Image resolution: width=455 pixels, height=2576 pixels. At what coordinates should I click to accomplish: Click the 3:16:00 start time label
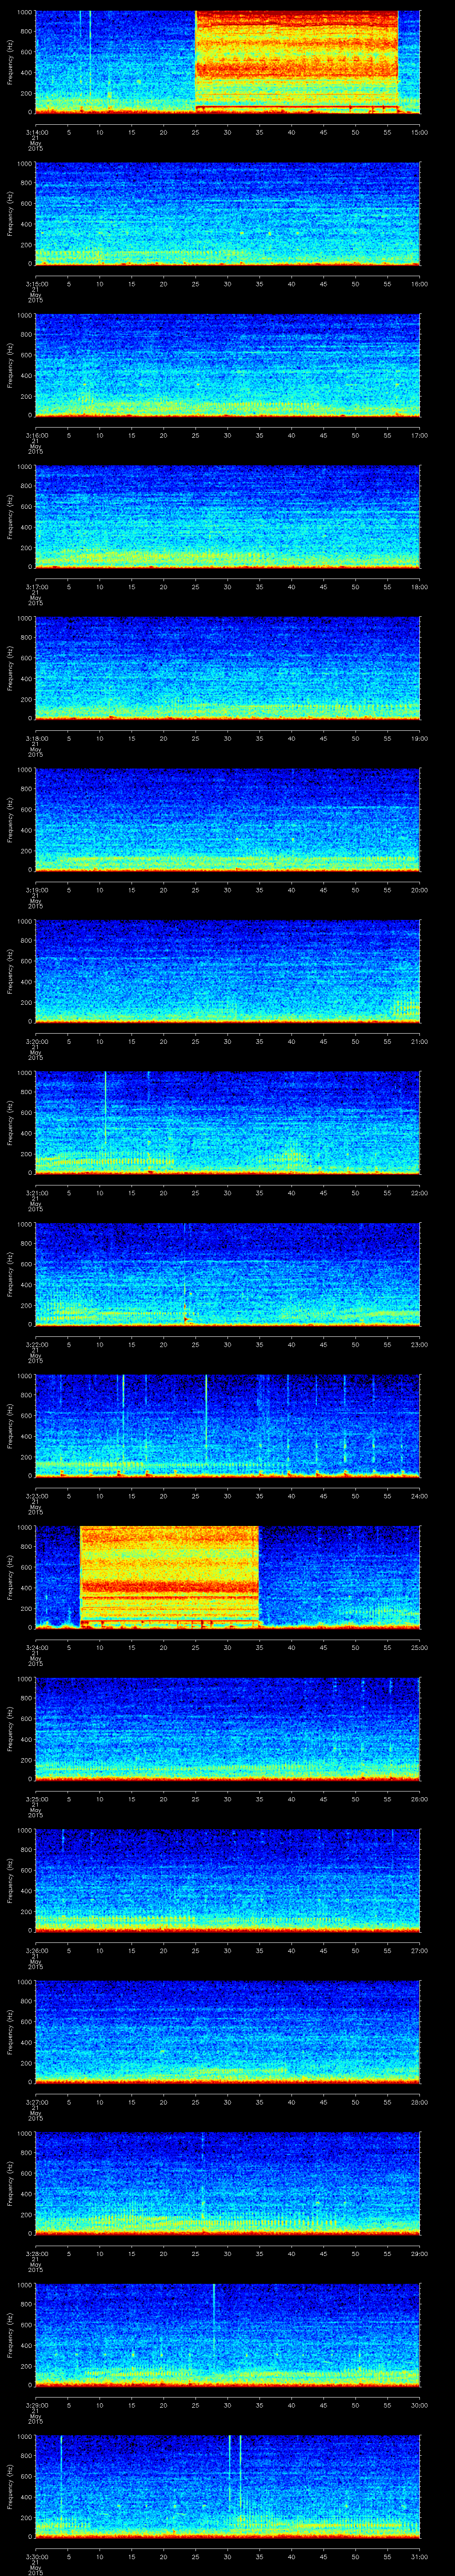36,435
